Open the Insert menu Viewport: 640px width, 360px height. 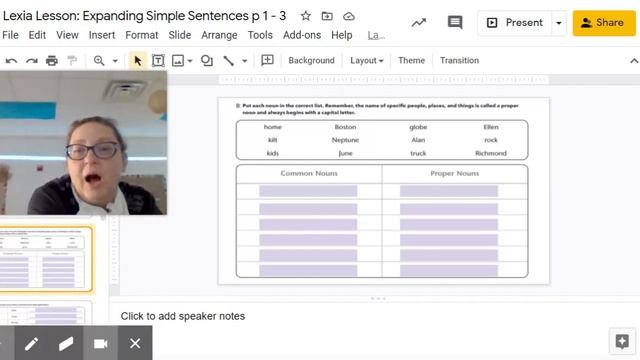point(102,35)
